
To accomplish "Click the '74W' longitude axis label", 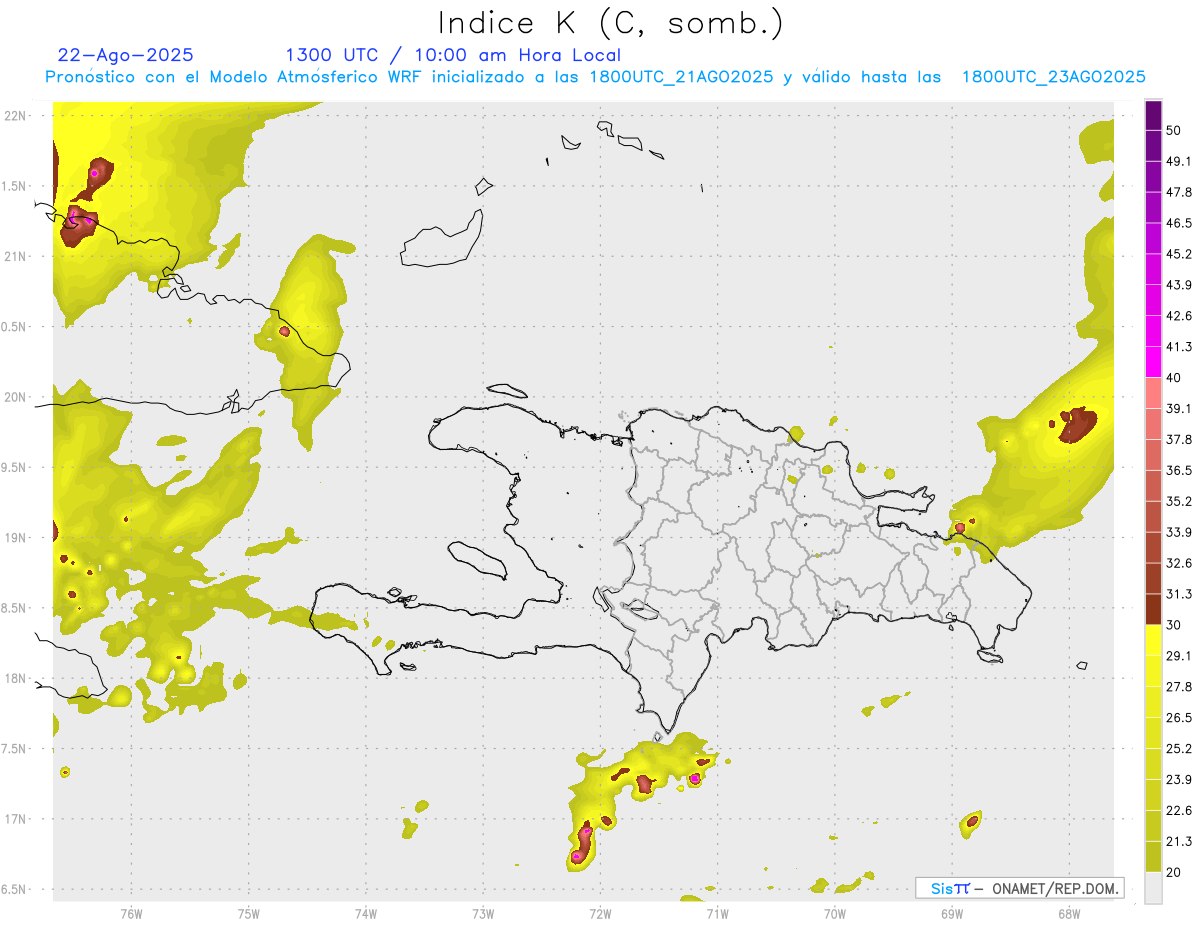I will coord(365,913).
